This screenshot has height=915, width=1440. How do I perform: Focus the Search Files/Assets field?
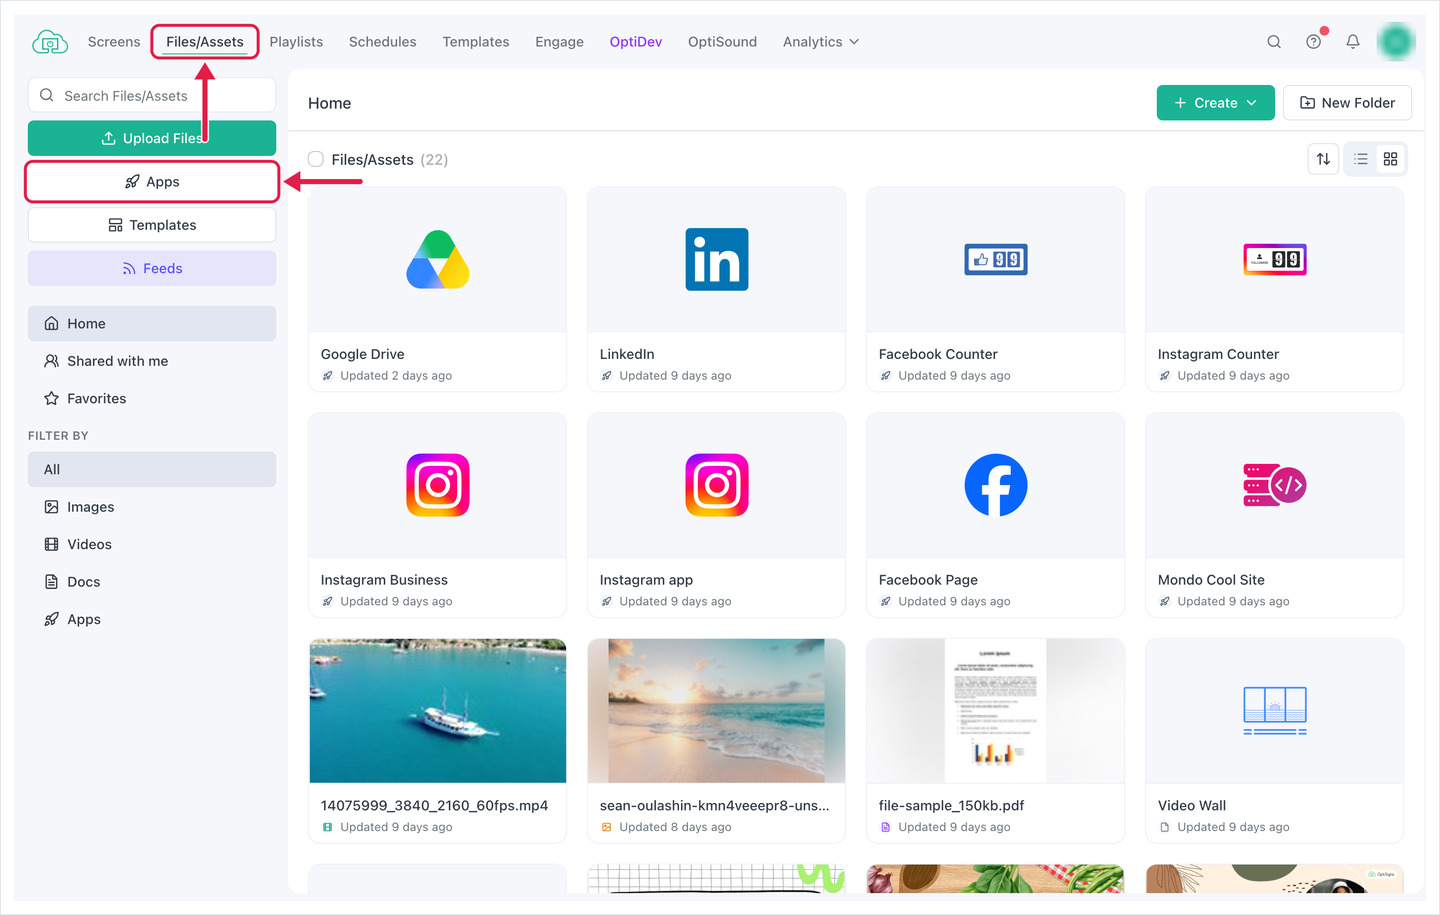pos(152,96)
